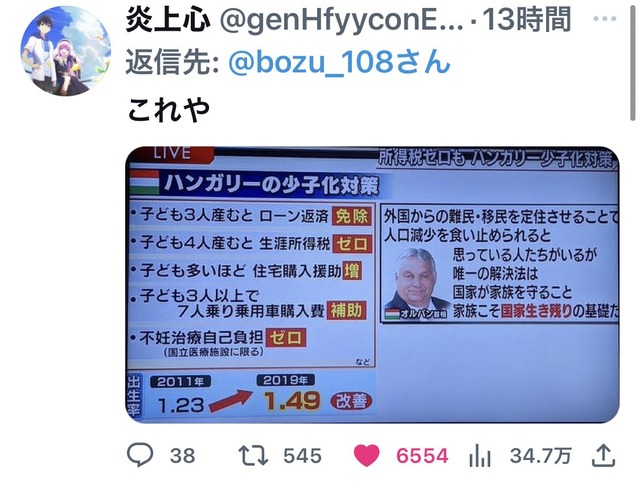Click the retweet arrows icon
Screen dimensions: 640x489
click(253, 456)
